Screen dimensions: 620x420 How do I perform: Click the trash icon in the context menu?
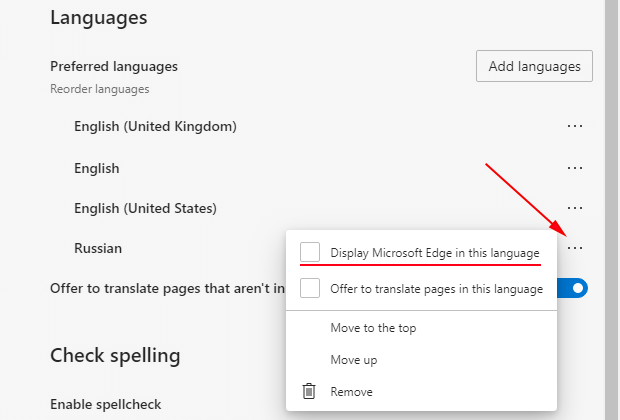tap(309, 391)
